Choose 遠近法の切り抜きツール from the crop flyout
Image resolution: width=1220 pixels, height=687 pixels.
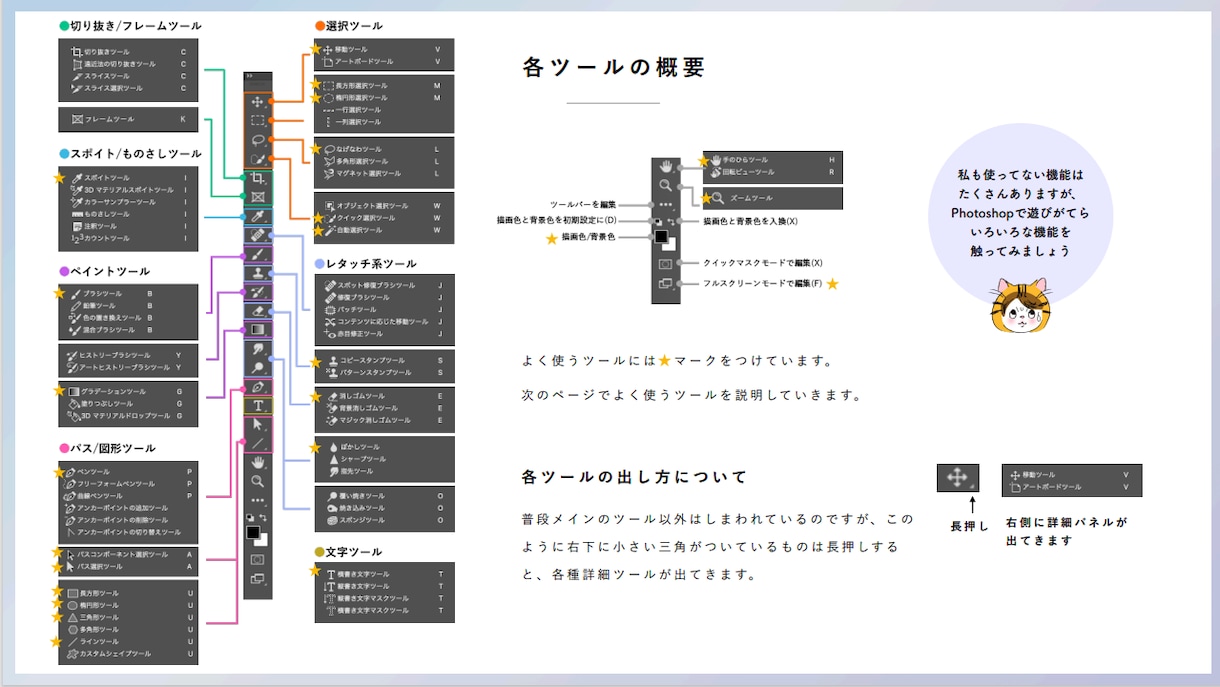click(120, 63)
